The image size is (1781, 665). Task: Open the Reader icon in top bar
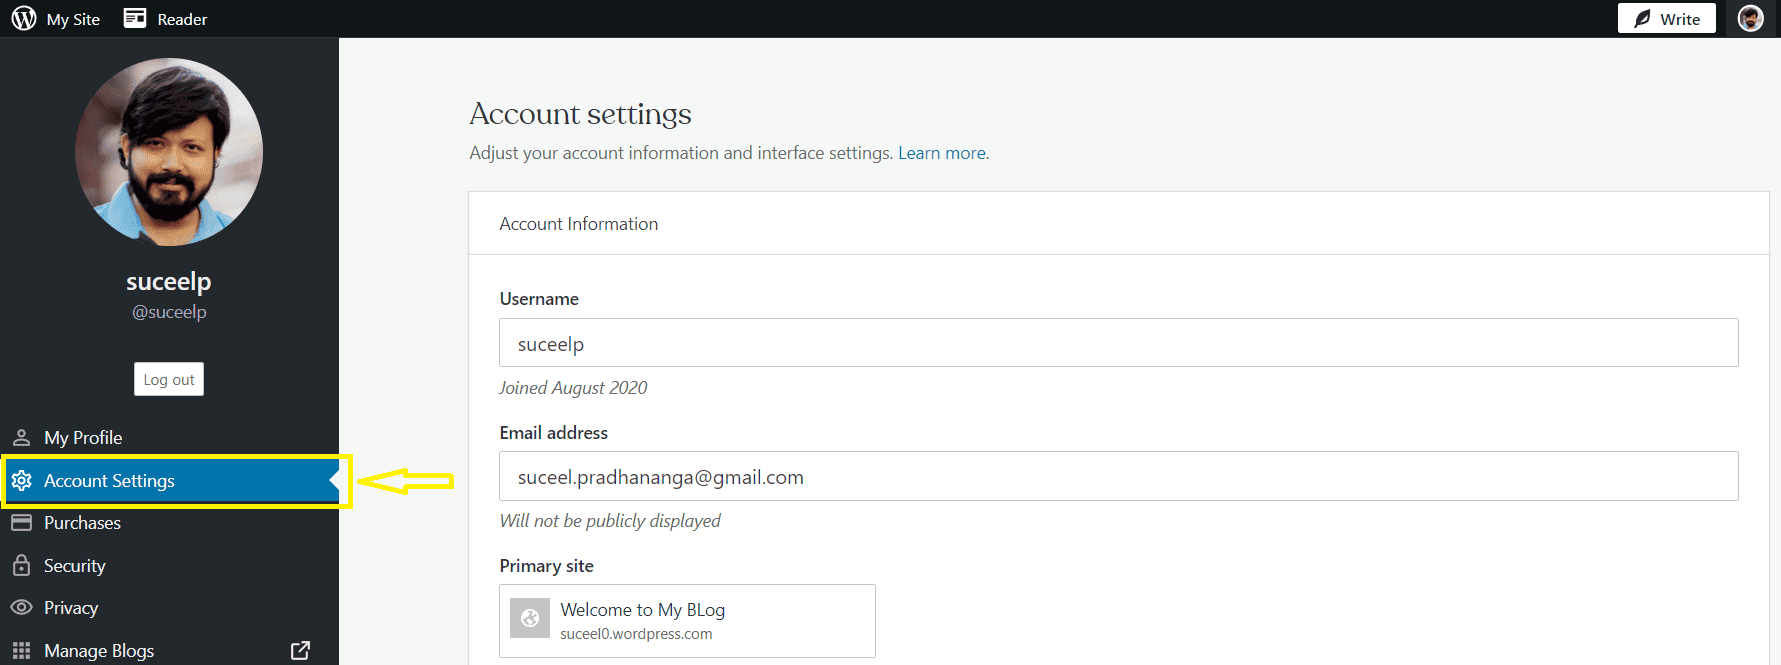135,19
